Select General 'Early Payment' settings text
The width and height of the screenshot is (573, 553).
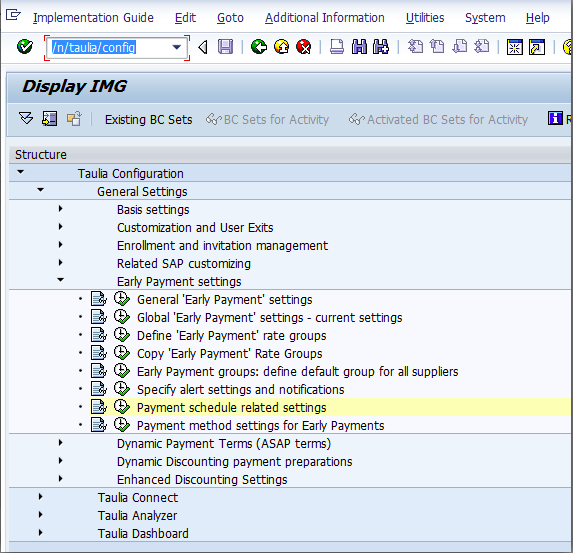click(224, 300)
